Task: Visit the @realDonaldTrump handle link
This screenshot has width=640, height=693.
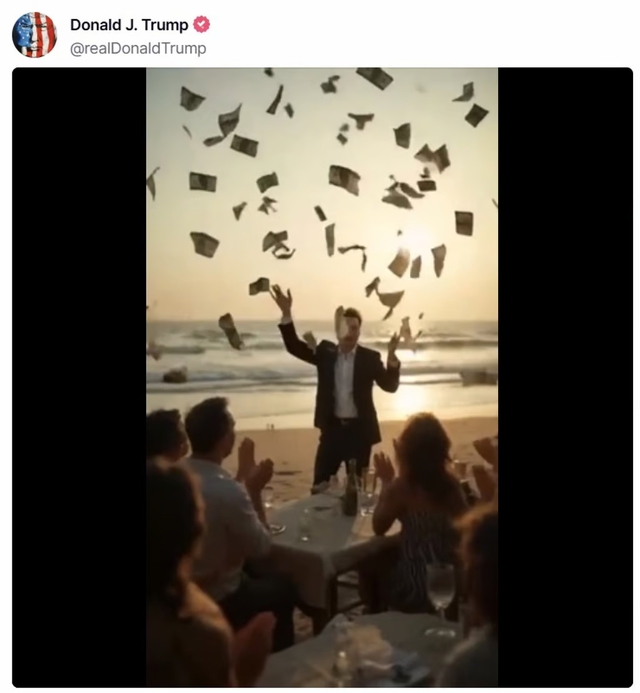Action: point(138,48)
